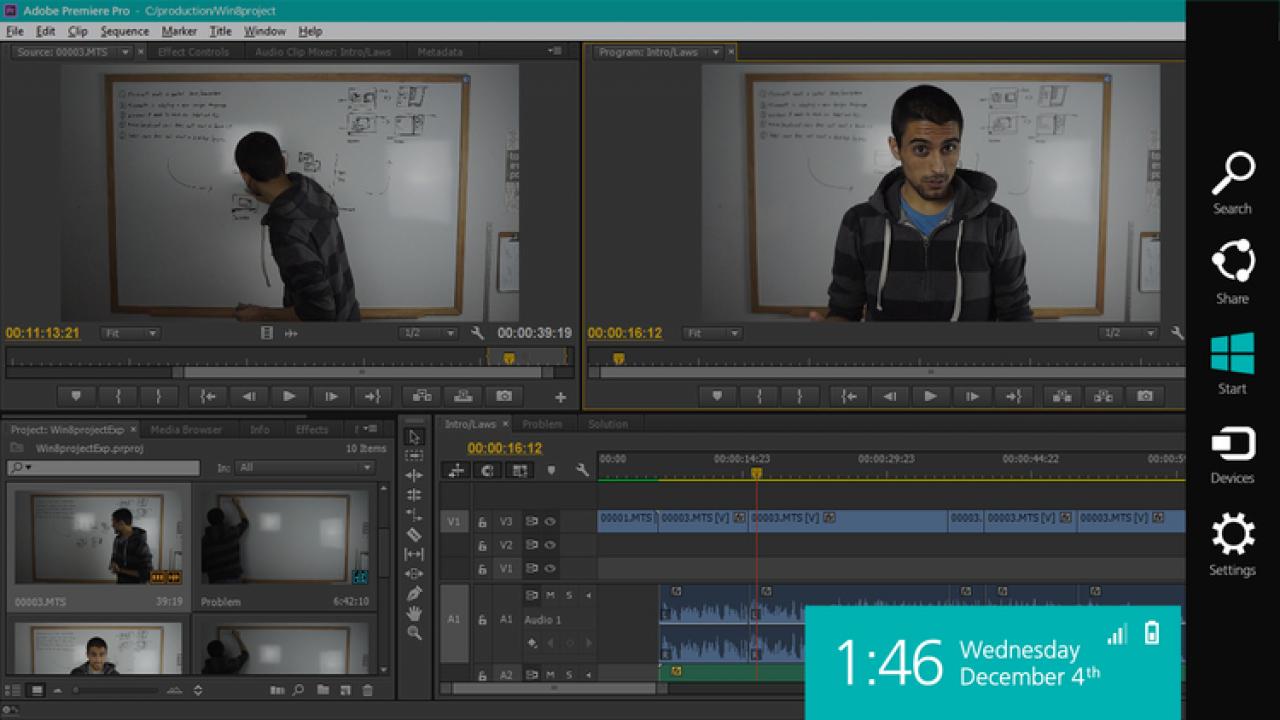Open Source monitor Fit zoom dropdown
The height and width of the screenshot is (720, 1280).
(x=129, y=333)
